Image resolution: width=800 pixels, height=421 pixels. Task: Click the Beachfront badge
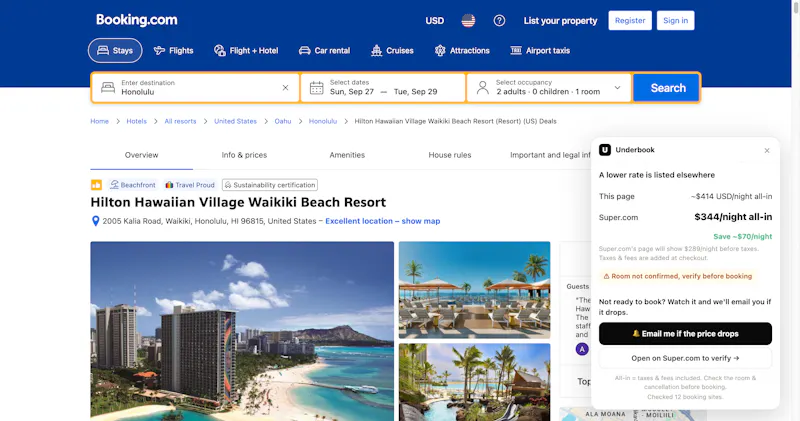133,185
